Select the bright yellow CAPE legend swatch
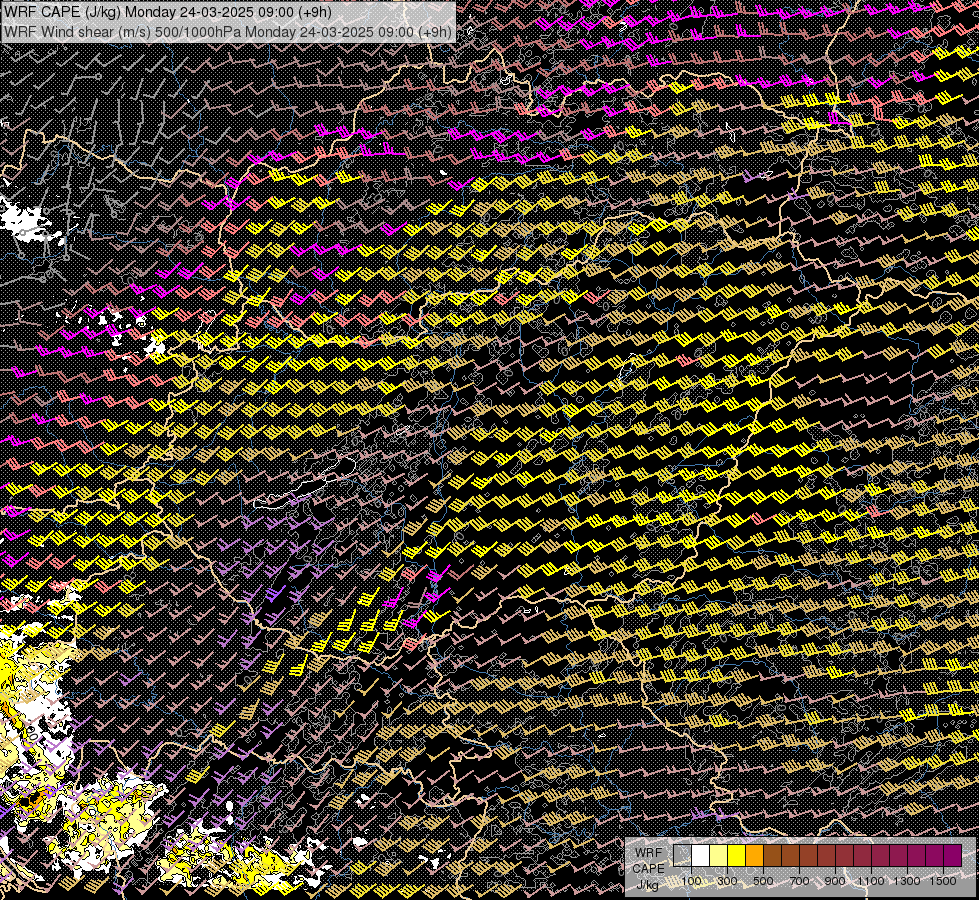The image size is (979, 900). (737, 856)
